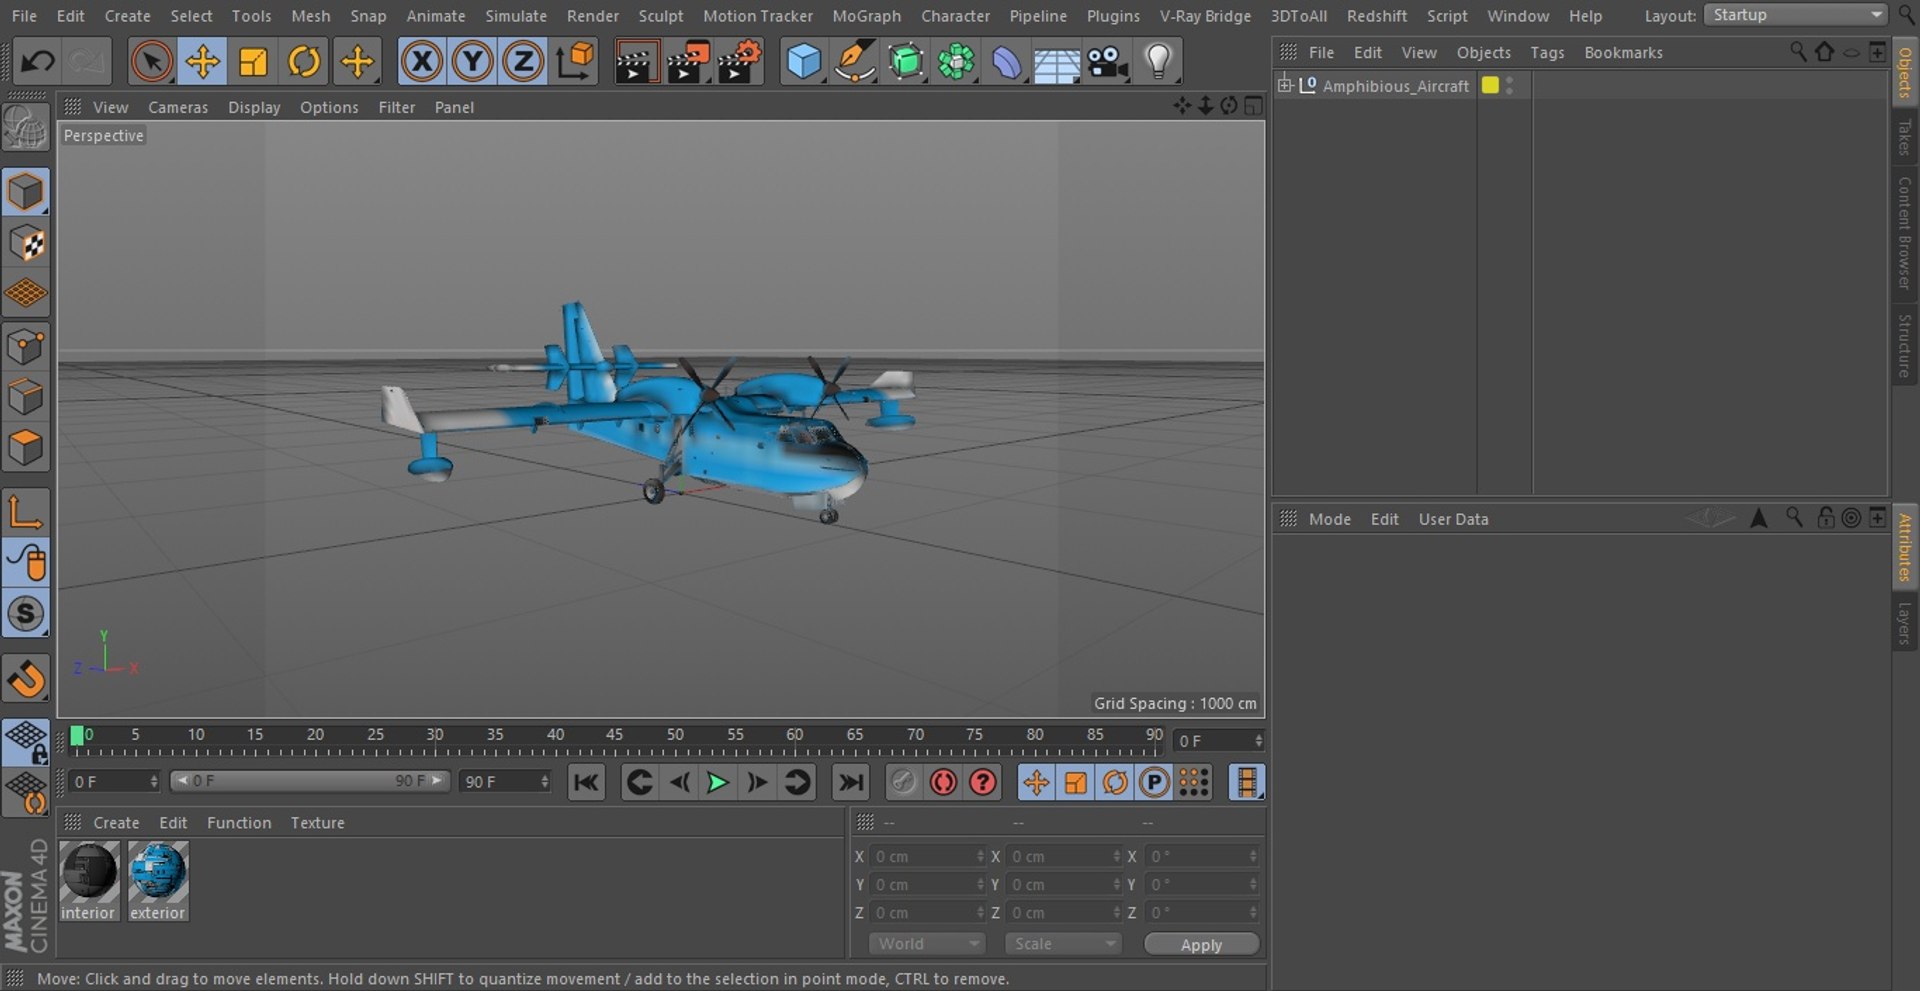Screen dimensions: 1920x991
Task: Switch to Edges mode
Action: tap(26, 397)
